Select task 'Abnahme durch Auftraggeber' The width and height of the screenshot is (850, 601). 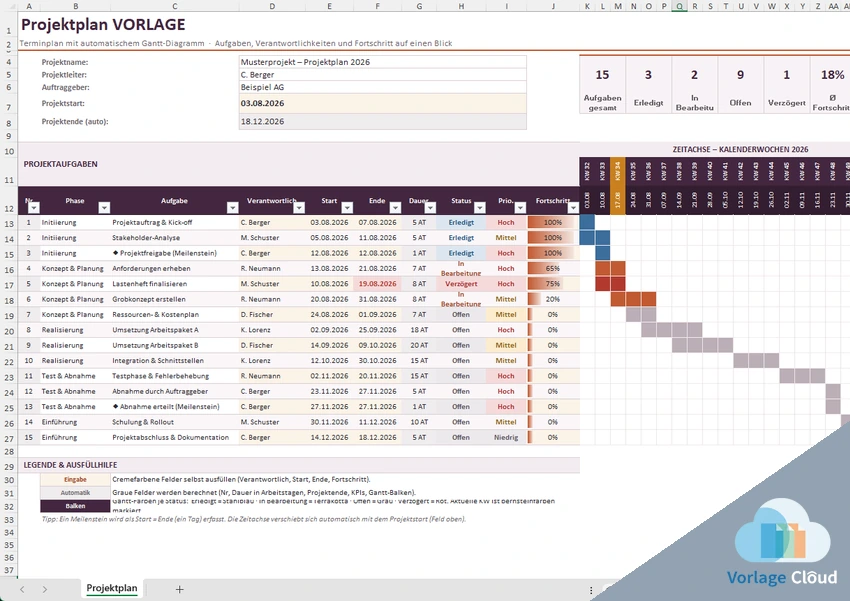pyautogui.click(x=175, y=391)
